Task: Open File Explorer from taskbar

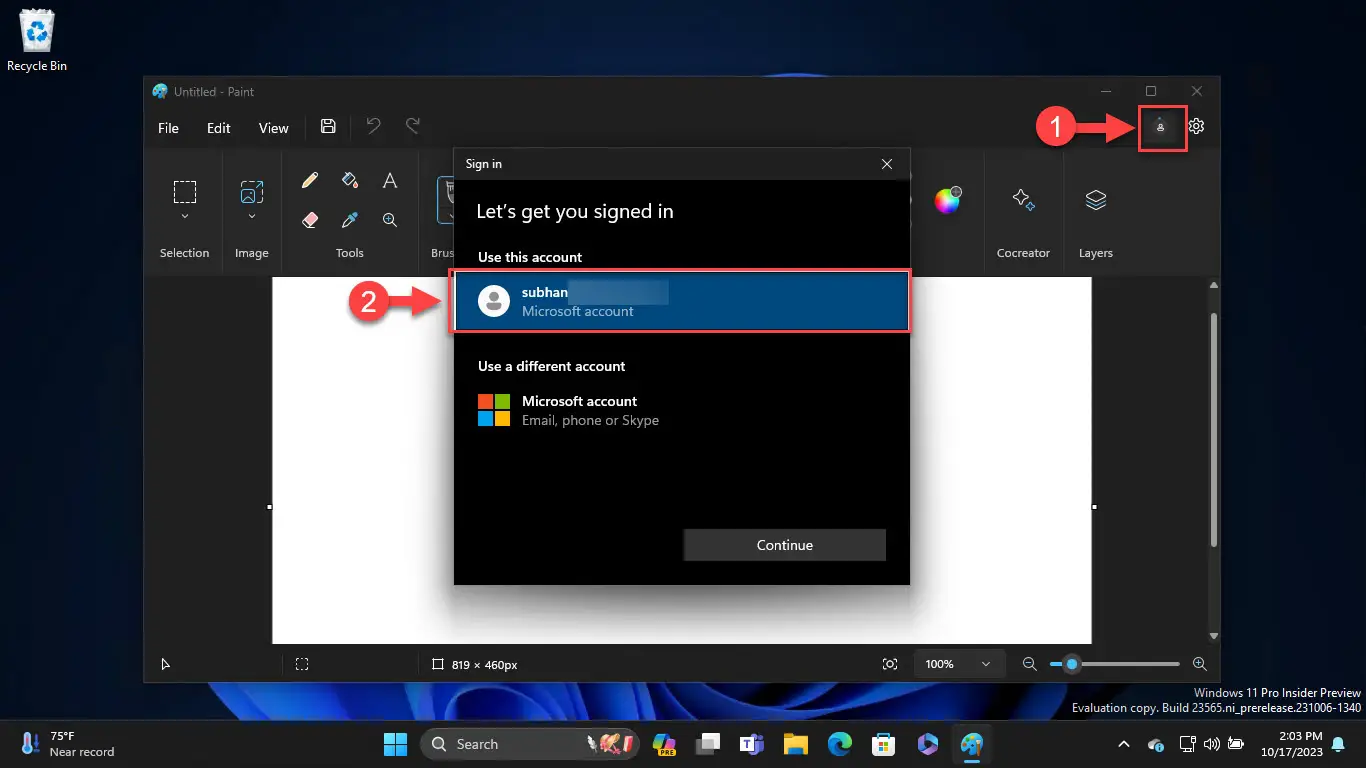Action: [796, 744]
